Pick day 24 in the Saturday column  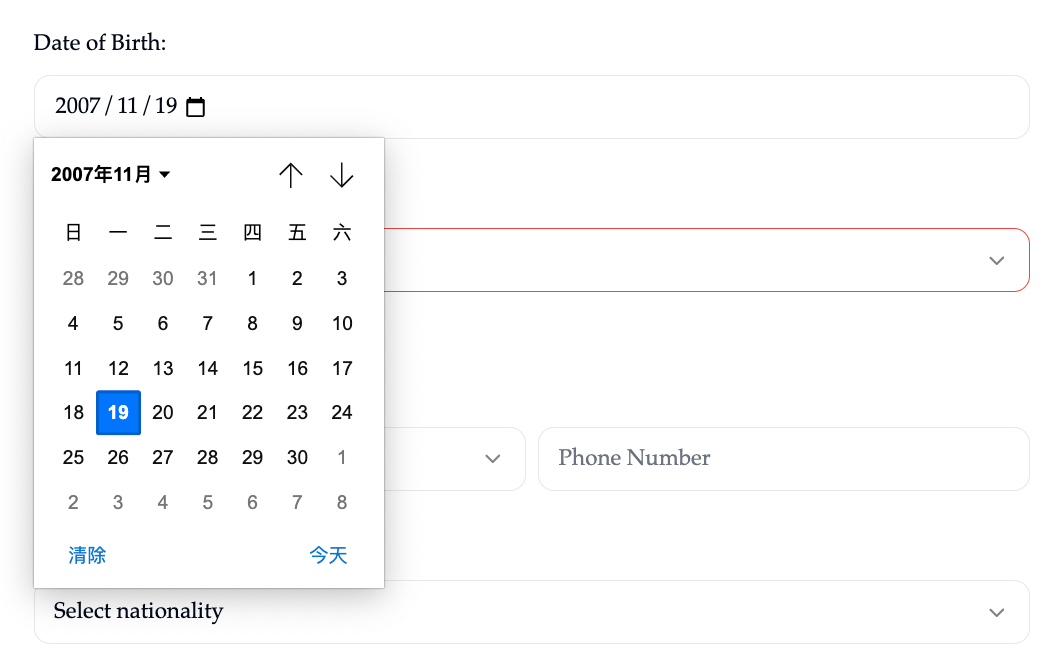point(342,412)
